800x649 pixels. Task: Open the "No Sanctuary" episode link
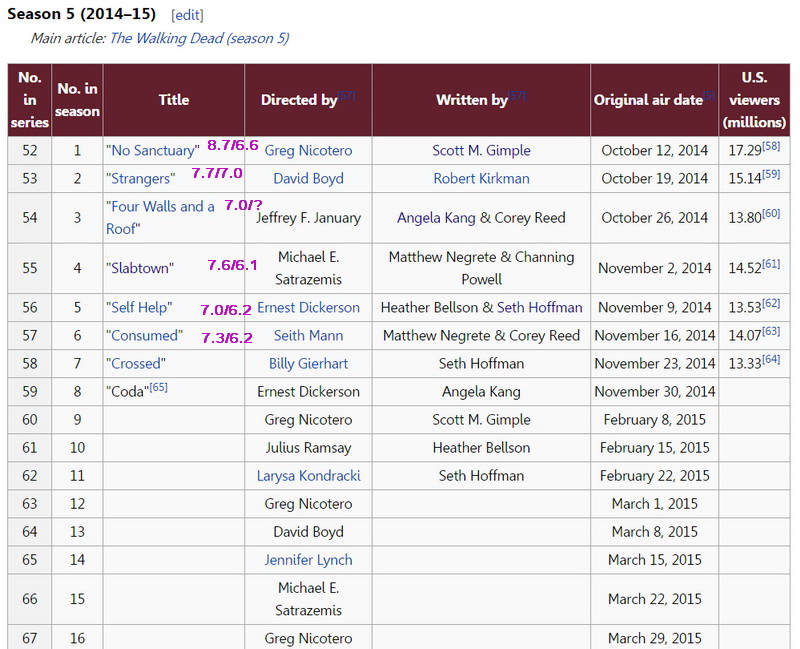tap(153, 151)
